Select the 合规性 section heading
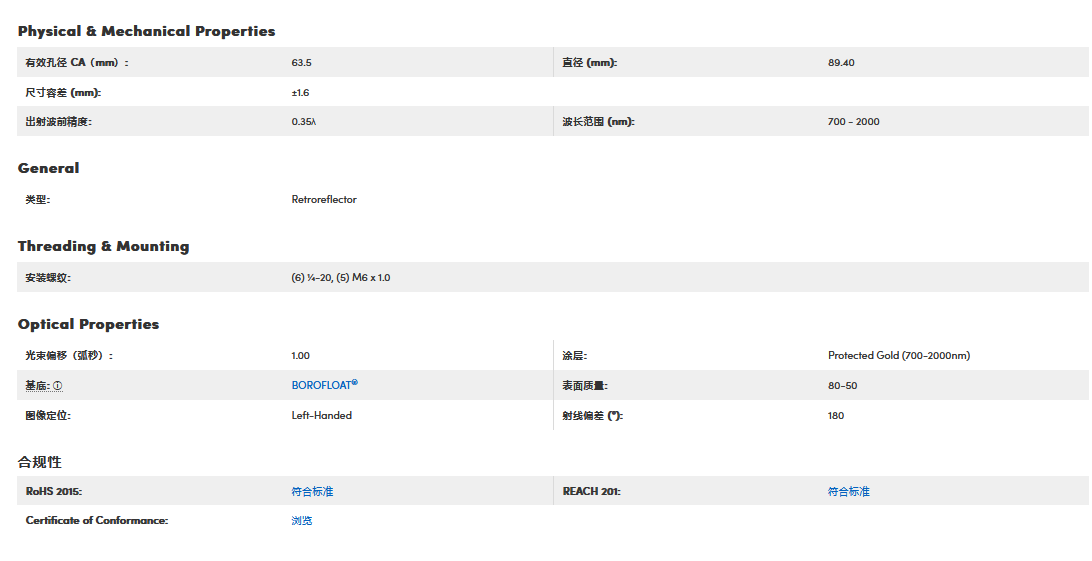This screenshot has height=561, width=1092. coord(40,461)
